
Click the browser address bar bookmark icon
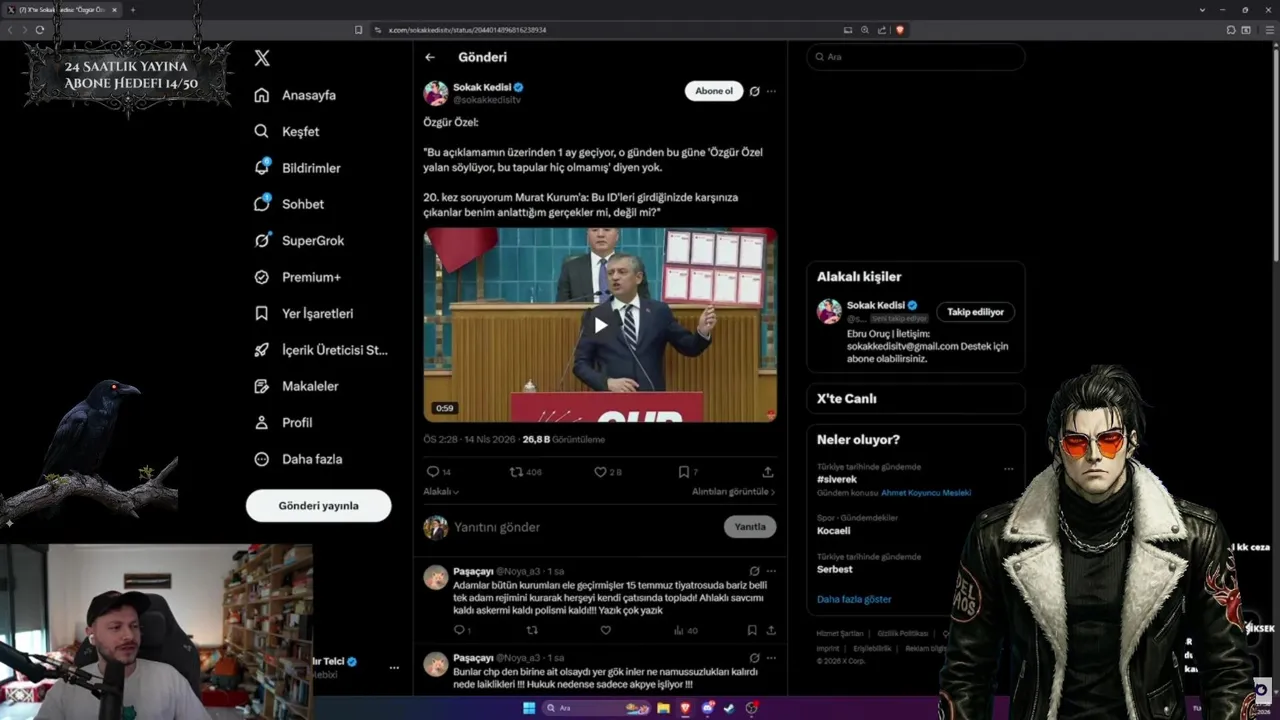[x=358, y=30]
